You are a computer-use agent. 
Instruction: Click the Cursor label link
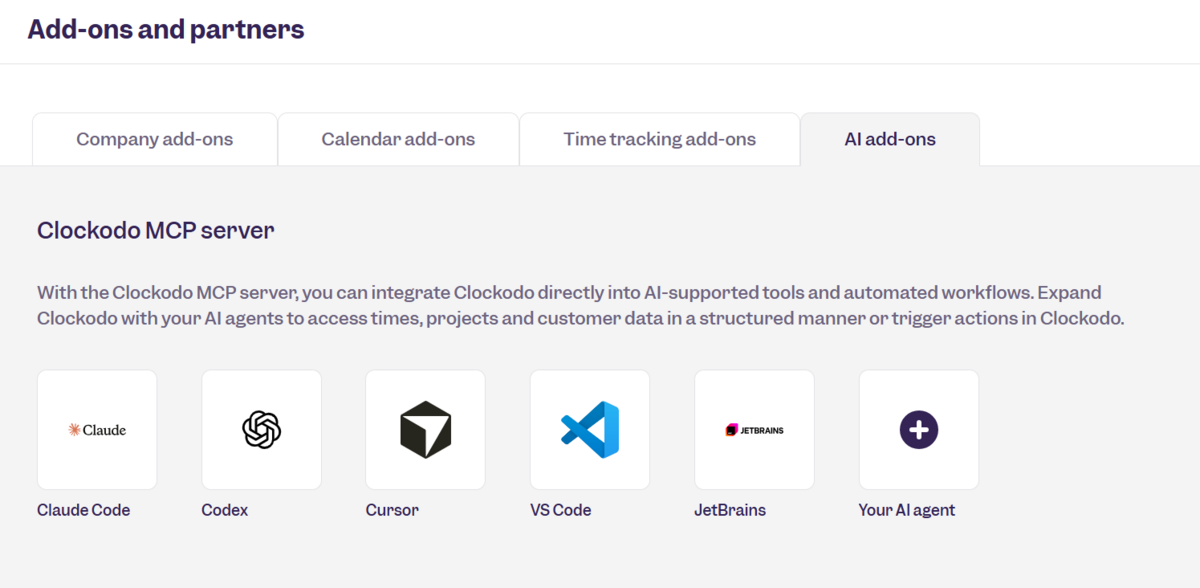(392, 510)
